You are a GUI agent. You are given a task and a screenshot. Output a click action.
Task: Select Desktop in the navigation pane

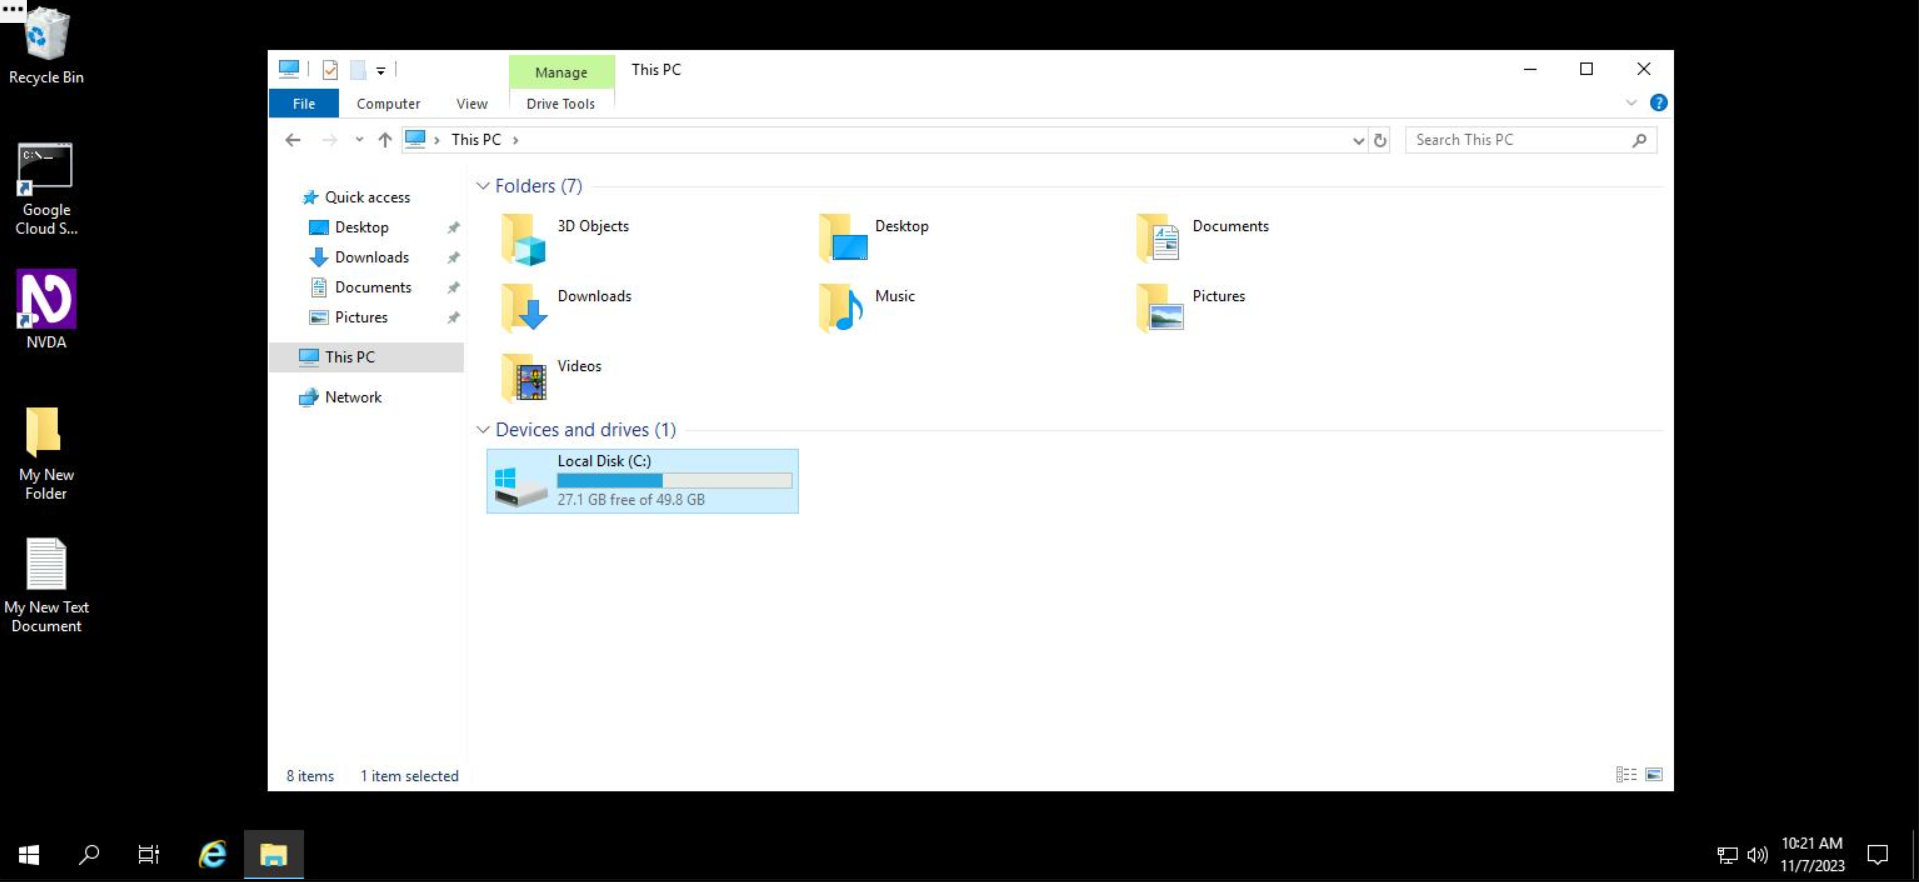pos(361,227)
